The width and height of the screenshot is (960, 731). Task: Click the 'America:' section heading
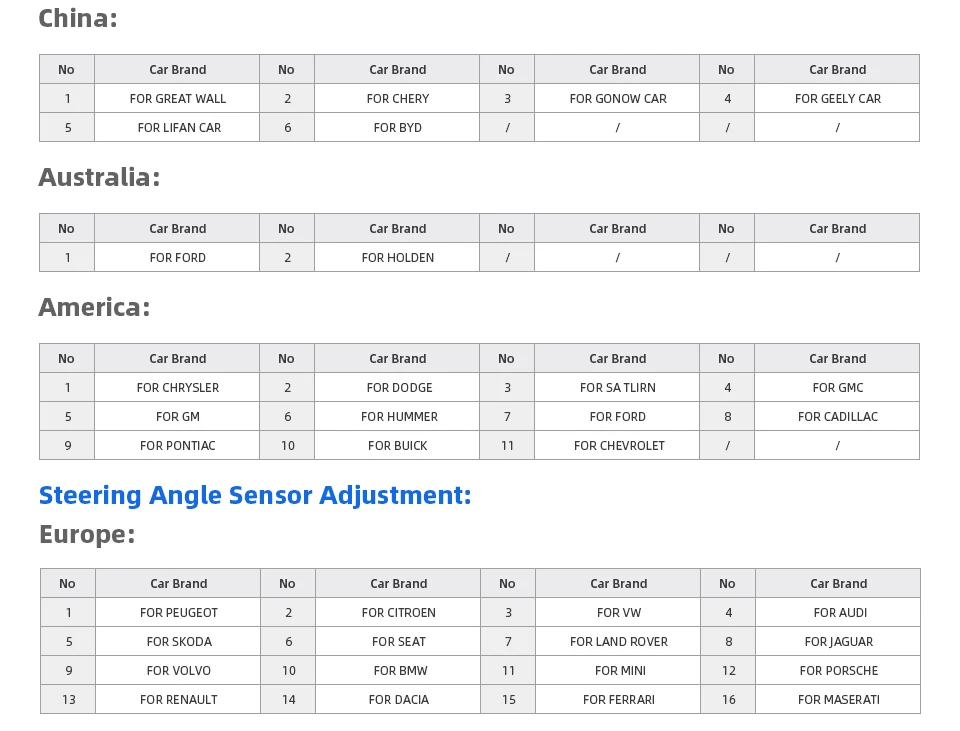[94, 307]
